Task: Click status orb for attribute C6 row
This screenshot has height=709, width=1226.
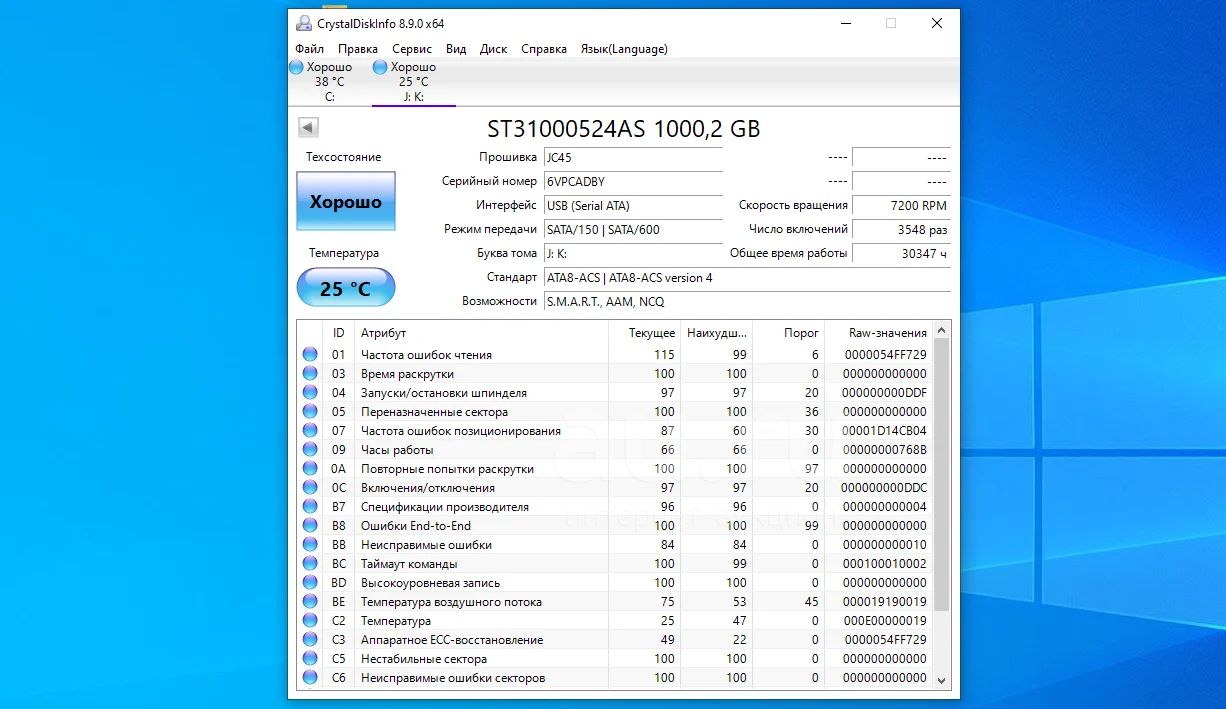Action: 310,678
